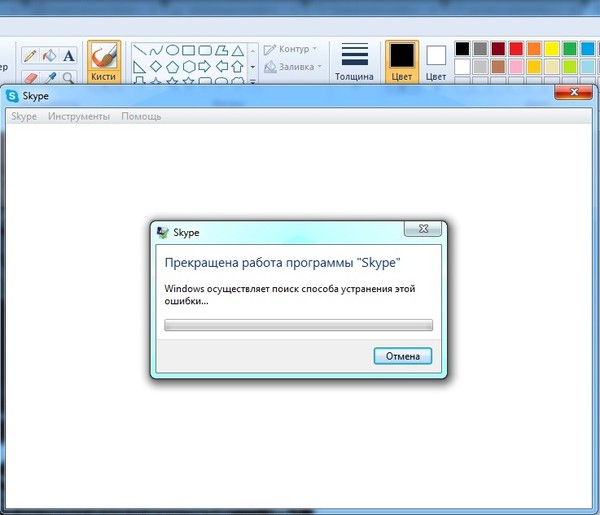This screenshot has width=600, height=515.
Task: Close the Skype crash dialog
Action: coord(423,229)
